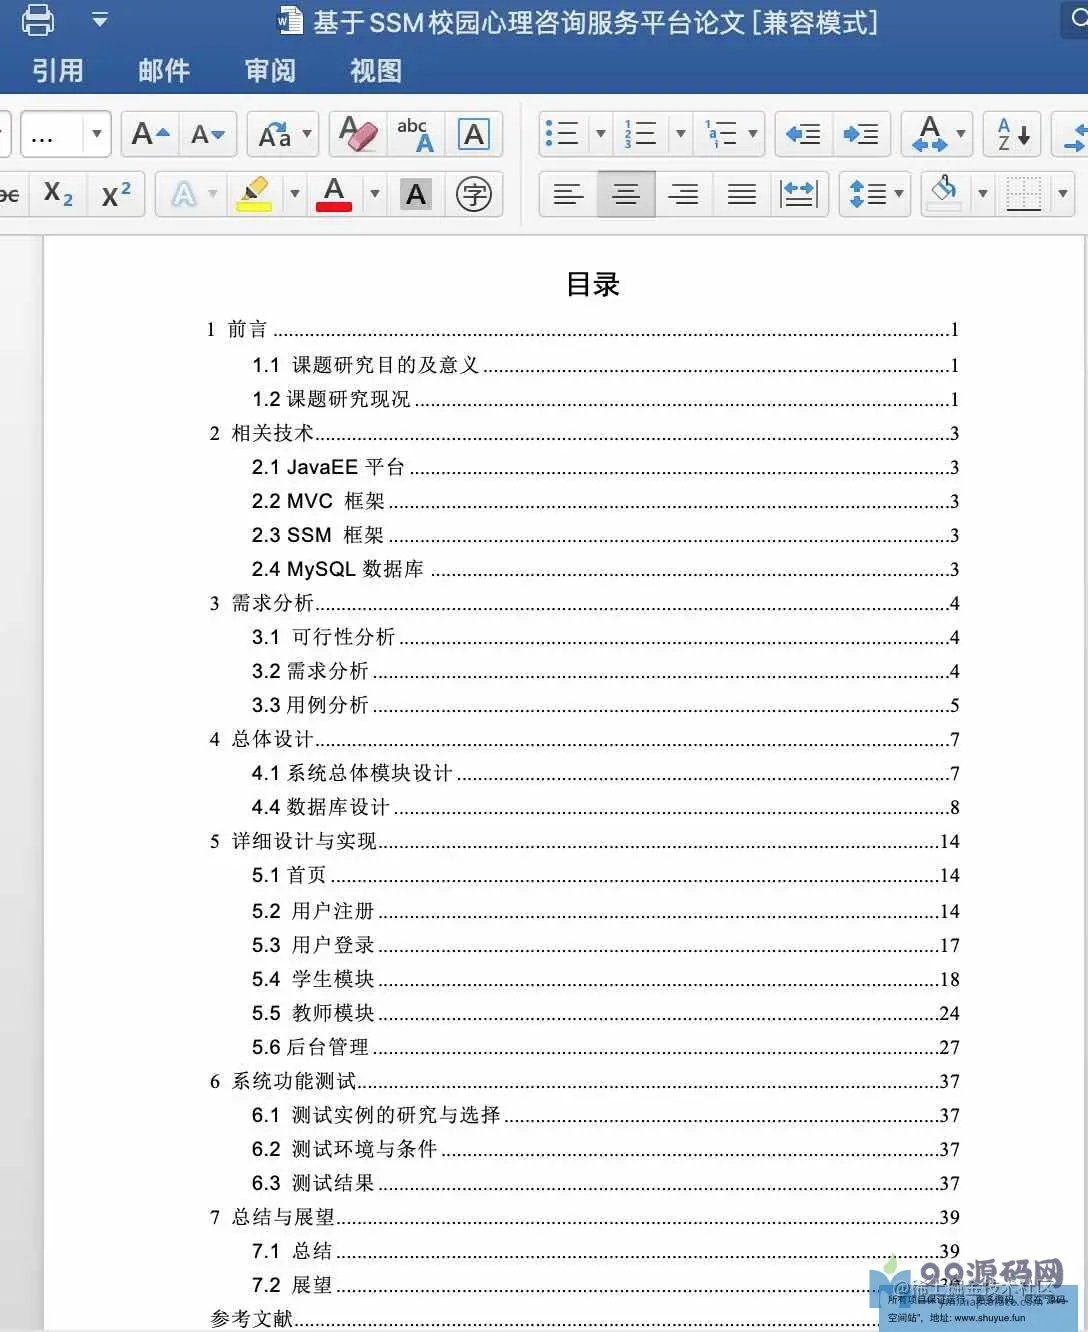This screenshot has width=1088, height=1332.
Task: Open the font color dropdown arrow
Action: click(374, 194)
